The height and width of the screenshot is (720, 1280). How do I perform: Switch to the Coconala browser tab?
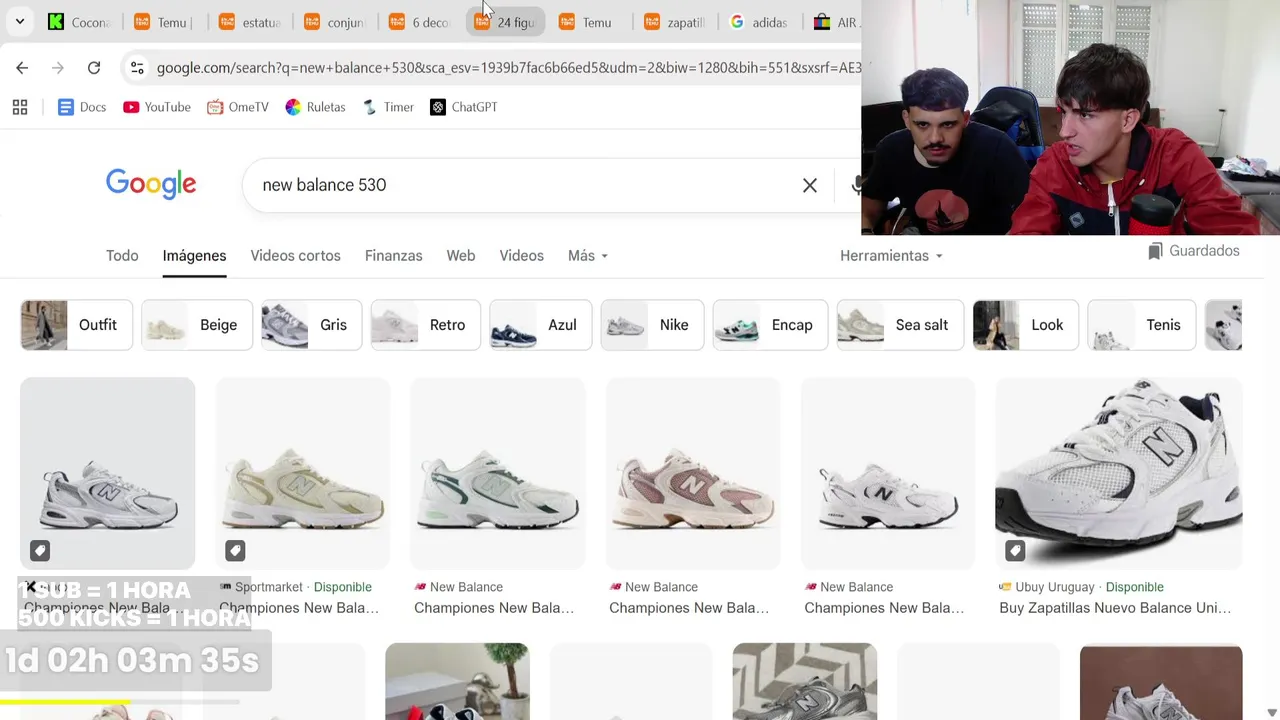tap(78, 22)
